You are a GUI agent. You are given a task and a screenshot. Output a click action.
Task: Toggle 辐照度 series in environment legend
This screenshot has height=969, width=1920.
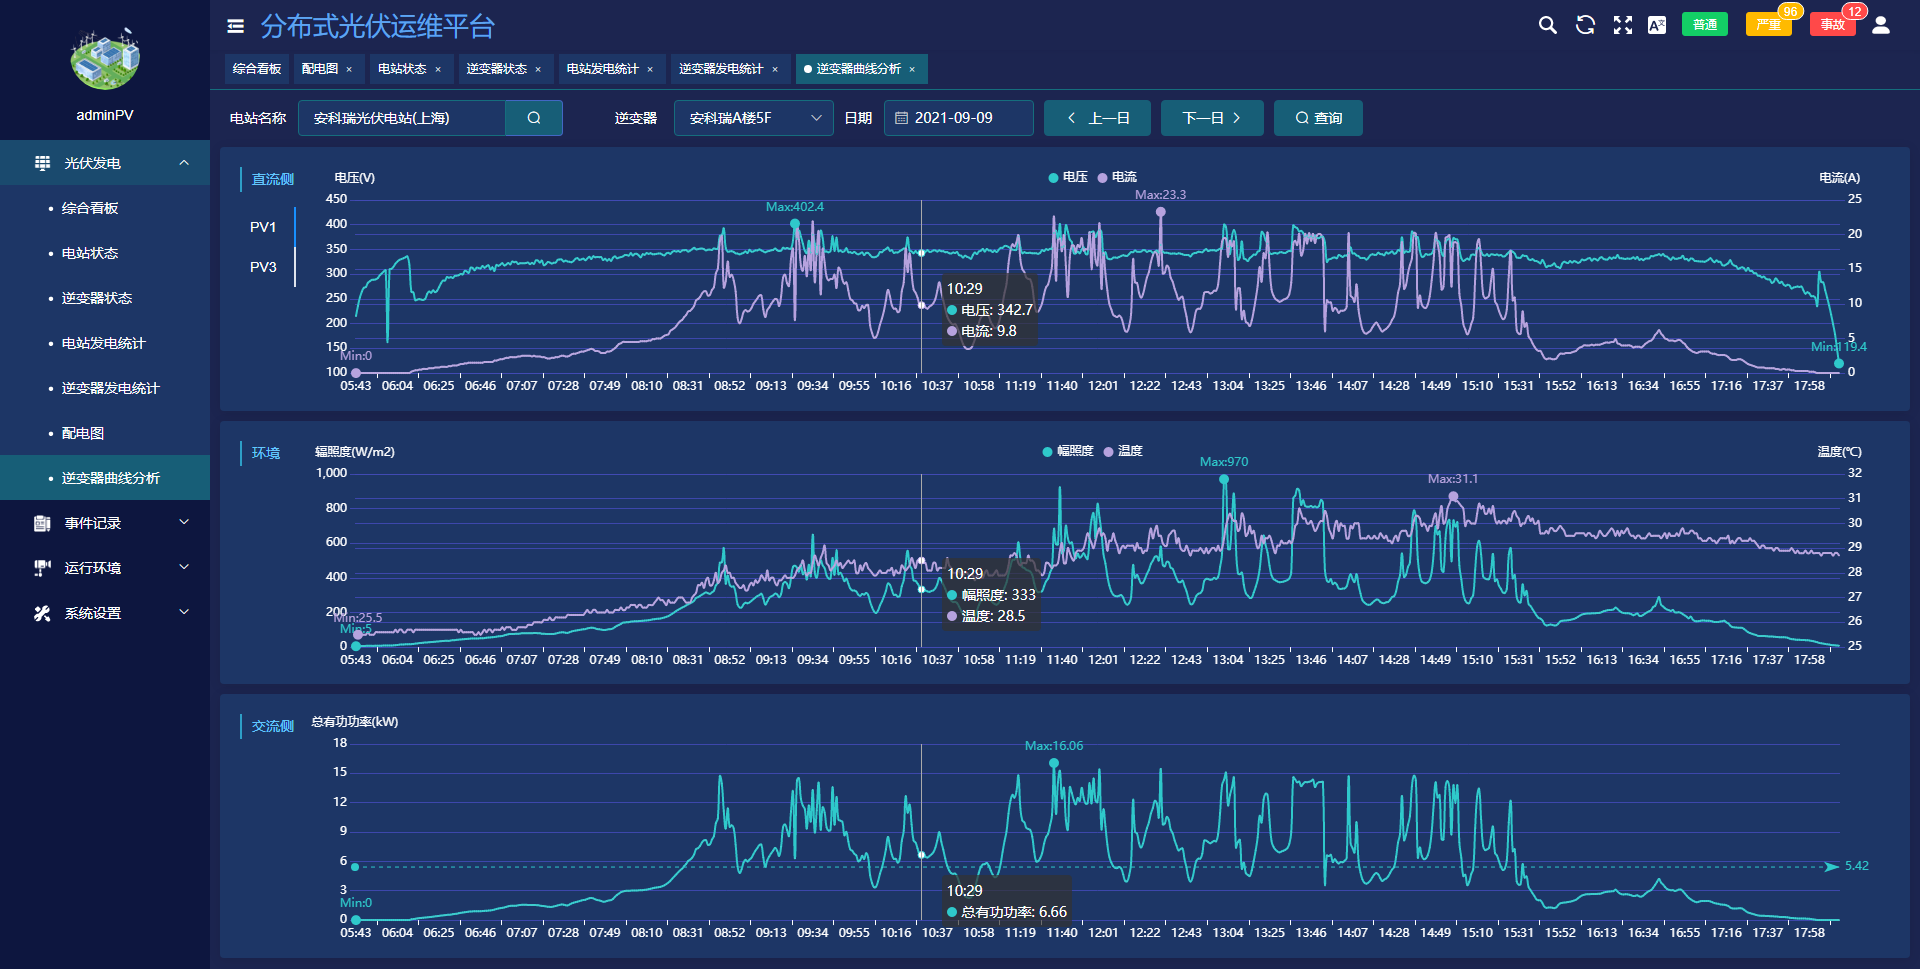pos(1067,451)
